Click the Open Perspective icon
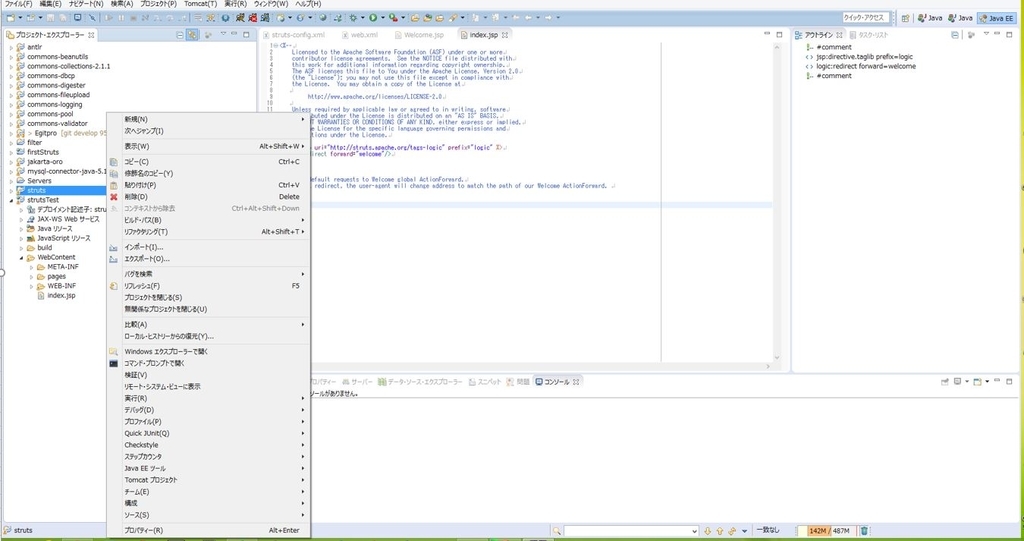The height and width of the screenshot is (541, 1024). coord(905,18)
